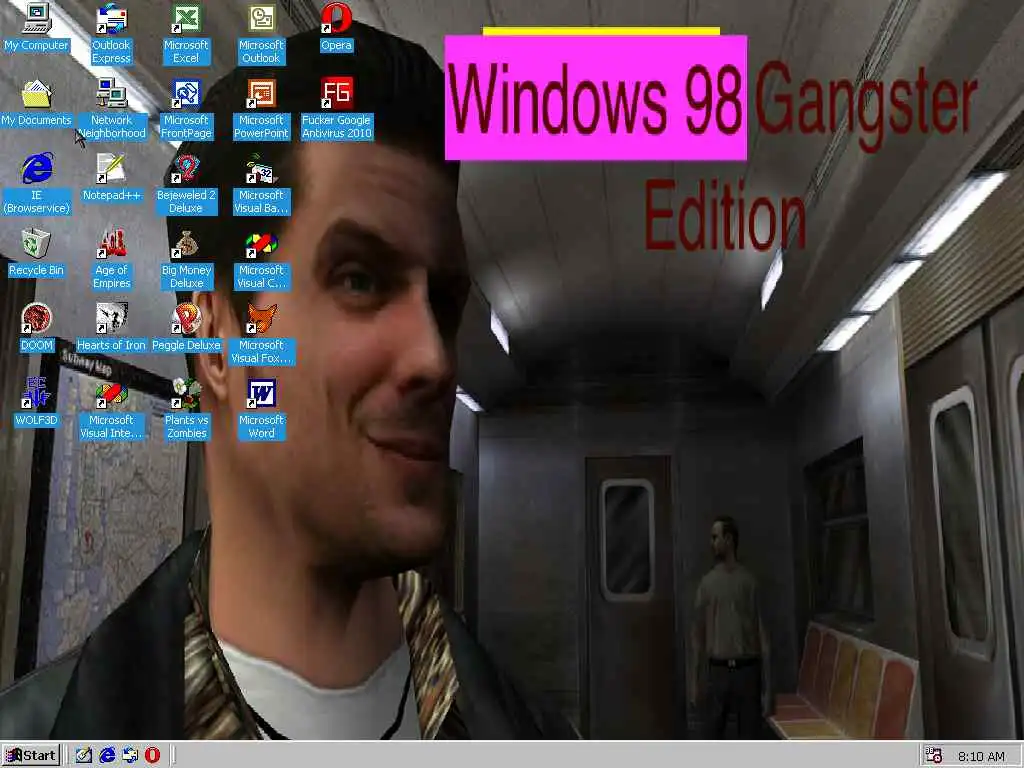Screen dimensions: 1024x768
Task: Launch Opera from the Quick Launch bar
Action: 152,756
